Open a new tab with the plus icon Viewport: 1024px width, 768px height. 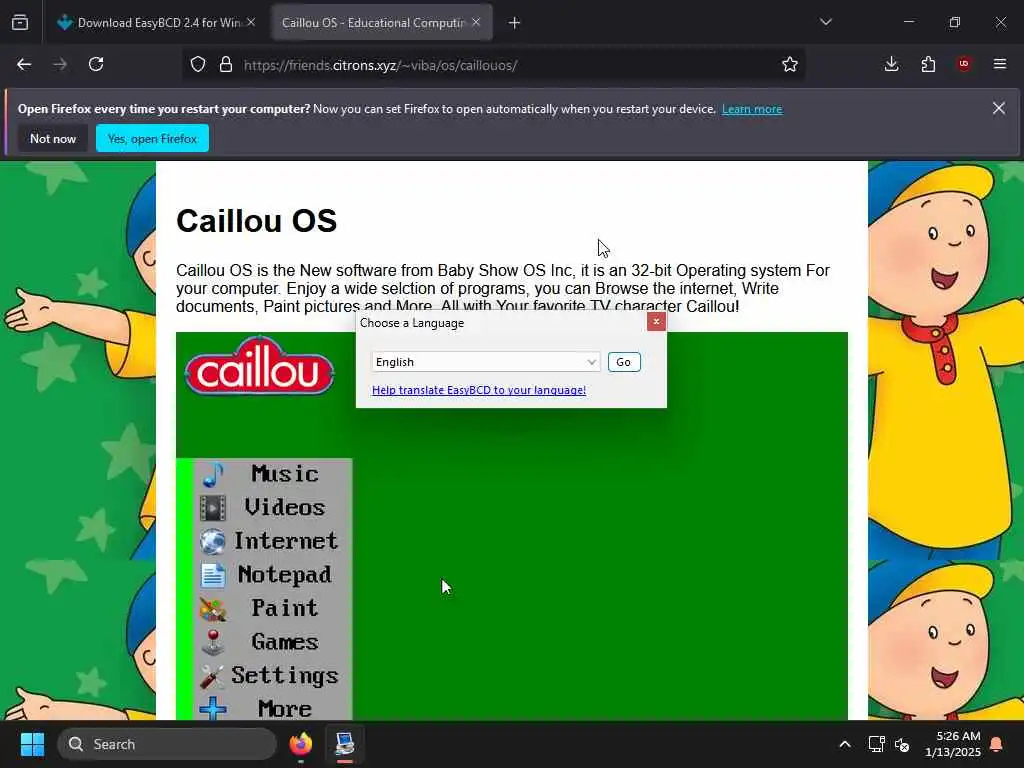click(x=515, y=23)
